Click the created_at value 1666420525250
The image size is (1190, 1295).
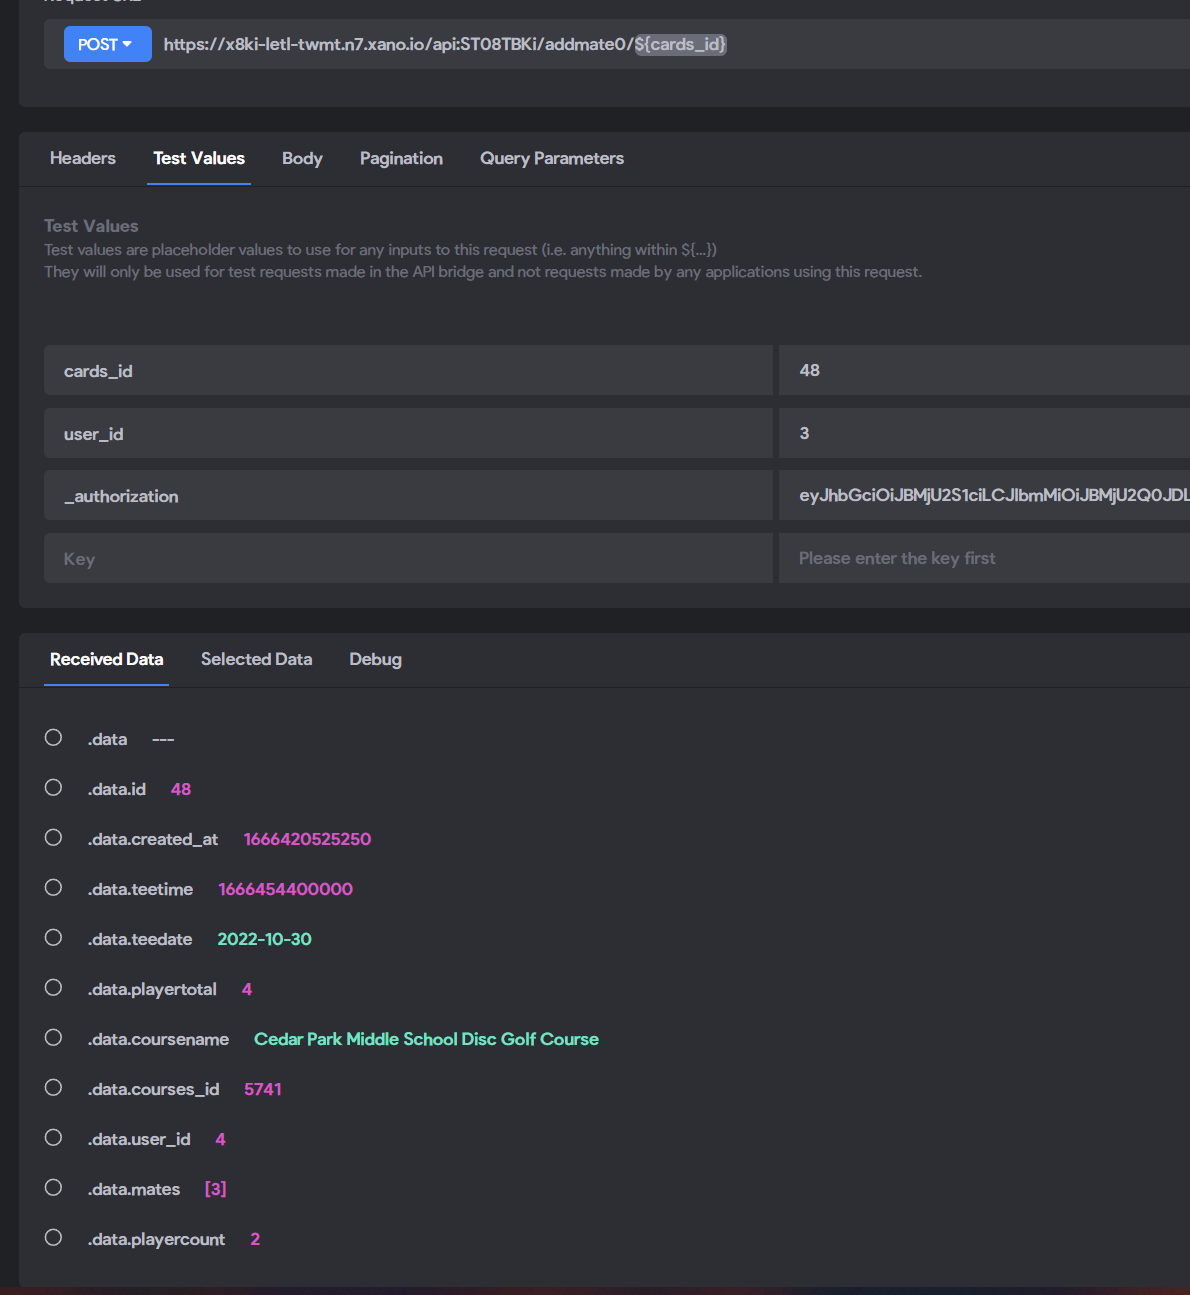point(307,839)
